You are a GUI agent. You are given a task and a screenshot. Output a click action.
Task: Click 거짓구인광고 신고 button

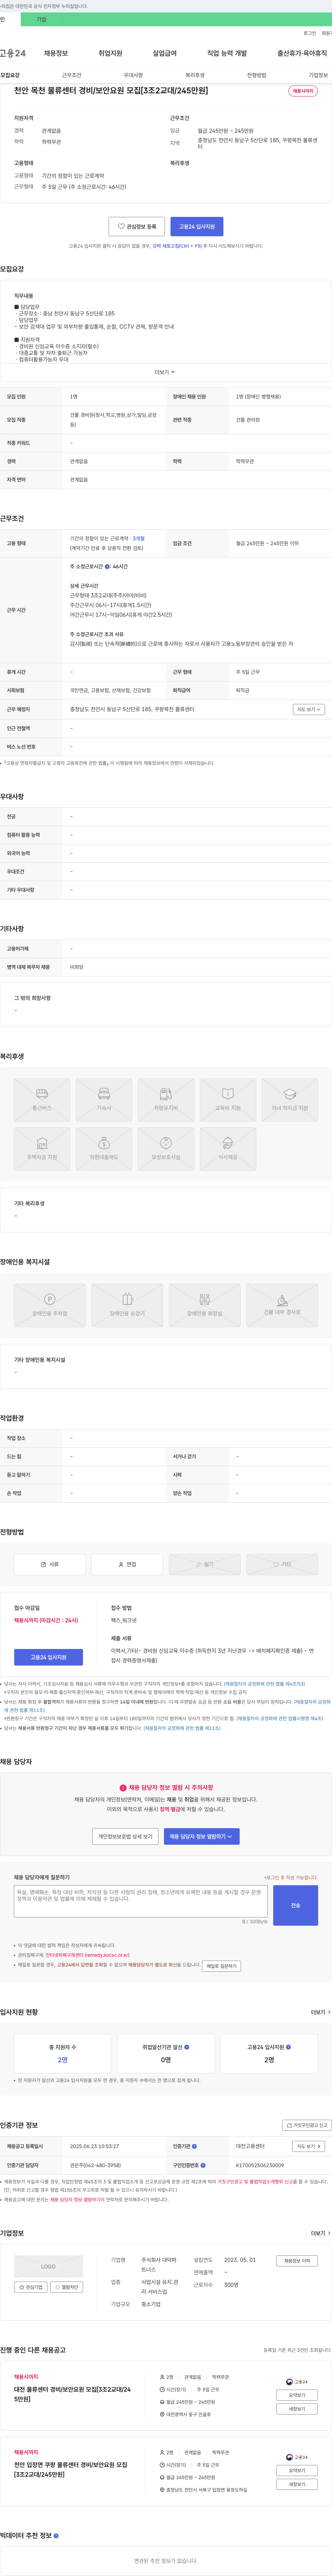coord(307,2125)
